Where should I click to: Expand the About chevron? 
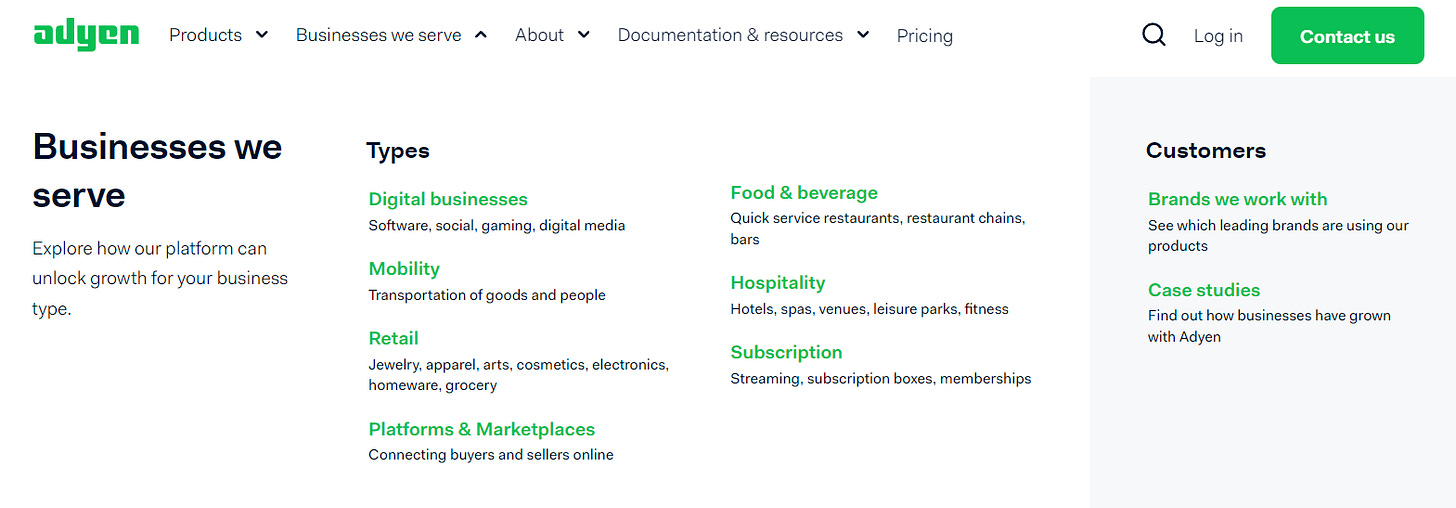(x=584, y=35)
